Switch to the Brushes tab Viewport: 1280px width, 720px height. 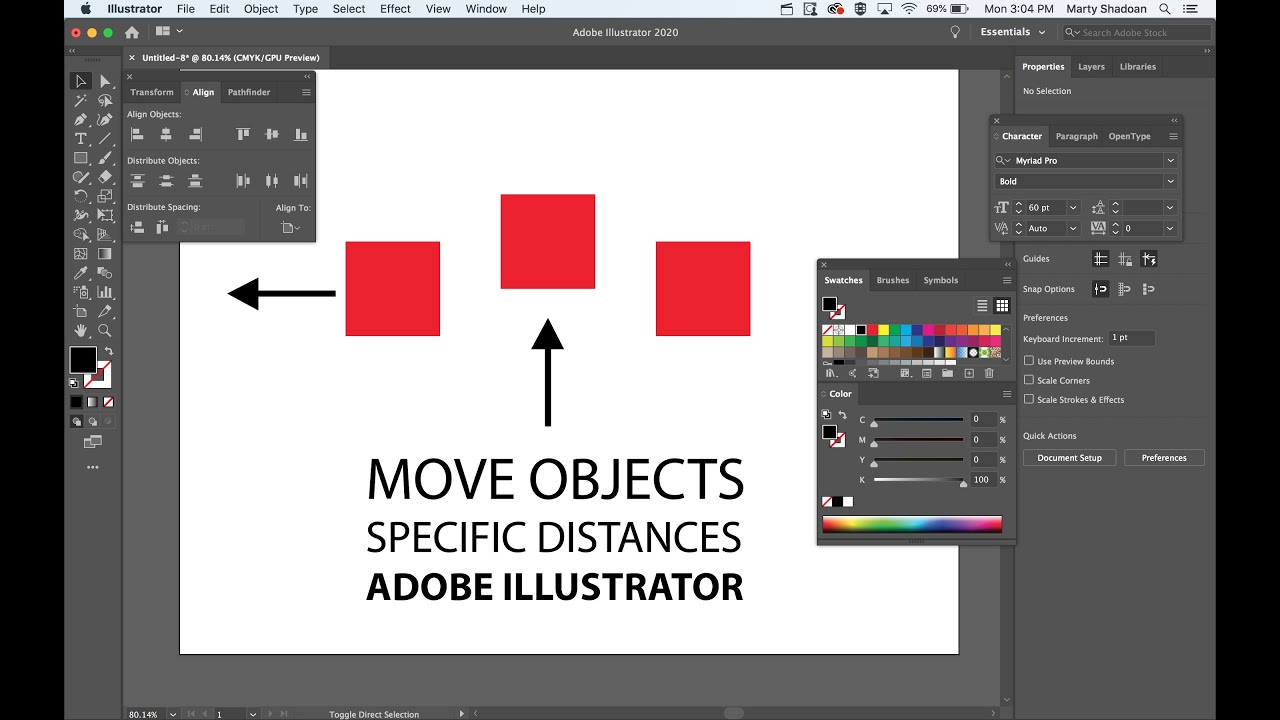point(893,280)
